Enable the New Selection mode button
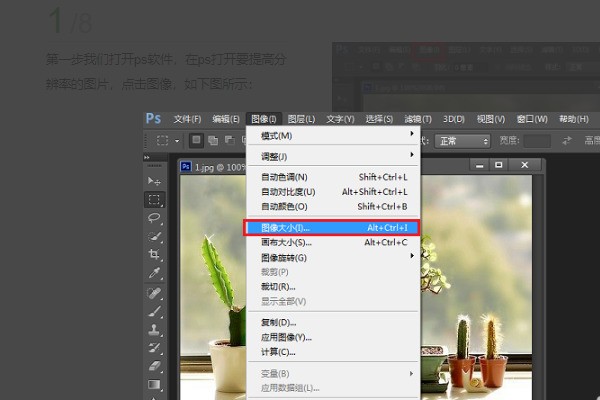Image resolution: width=600 pixels, height=400 pixels. tap(197, 141)
